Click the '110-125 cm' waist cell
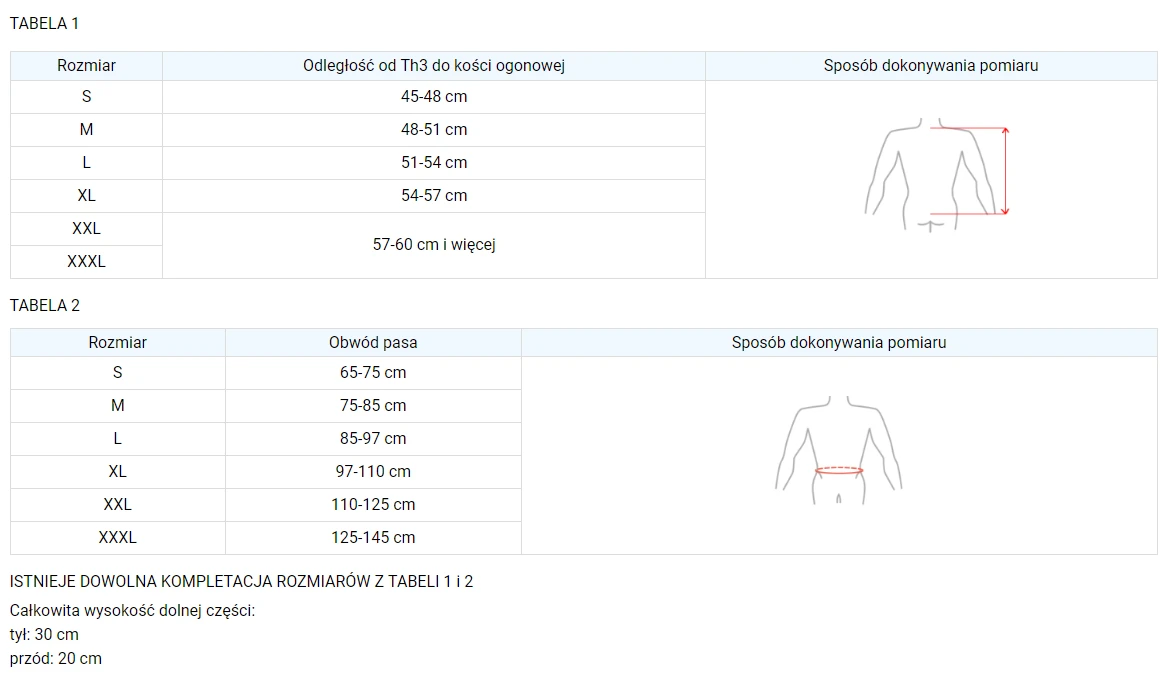This screenshot has height=673, width=1171. click(373, 504)
